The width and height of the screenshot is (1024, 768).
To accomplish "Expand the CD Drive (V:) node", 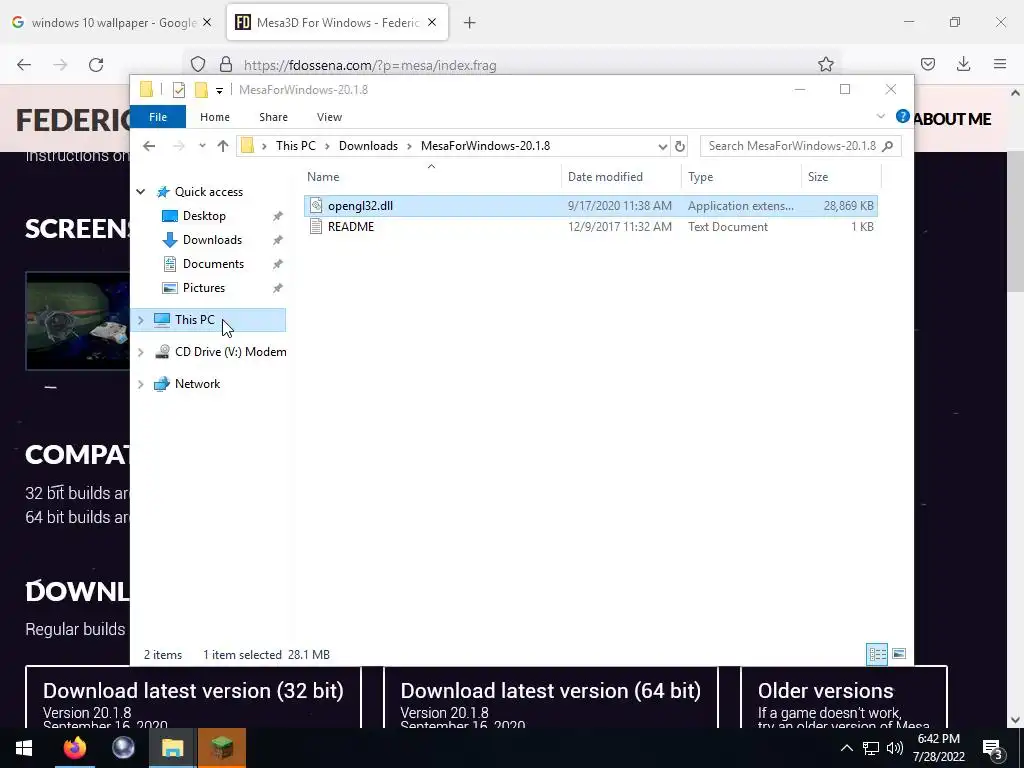I will [140, 352].
